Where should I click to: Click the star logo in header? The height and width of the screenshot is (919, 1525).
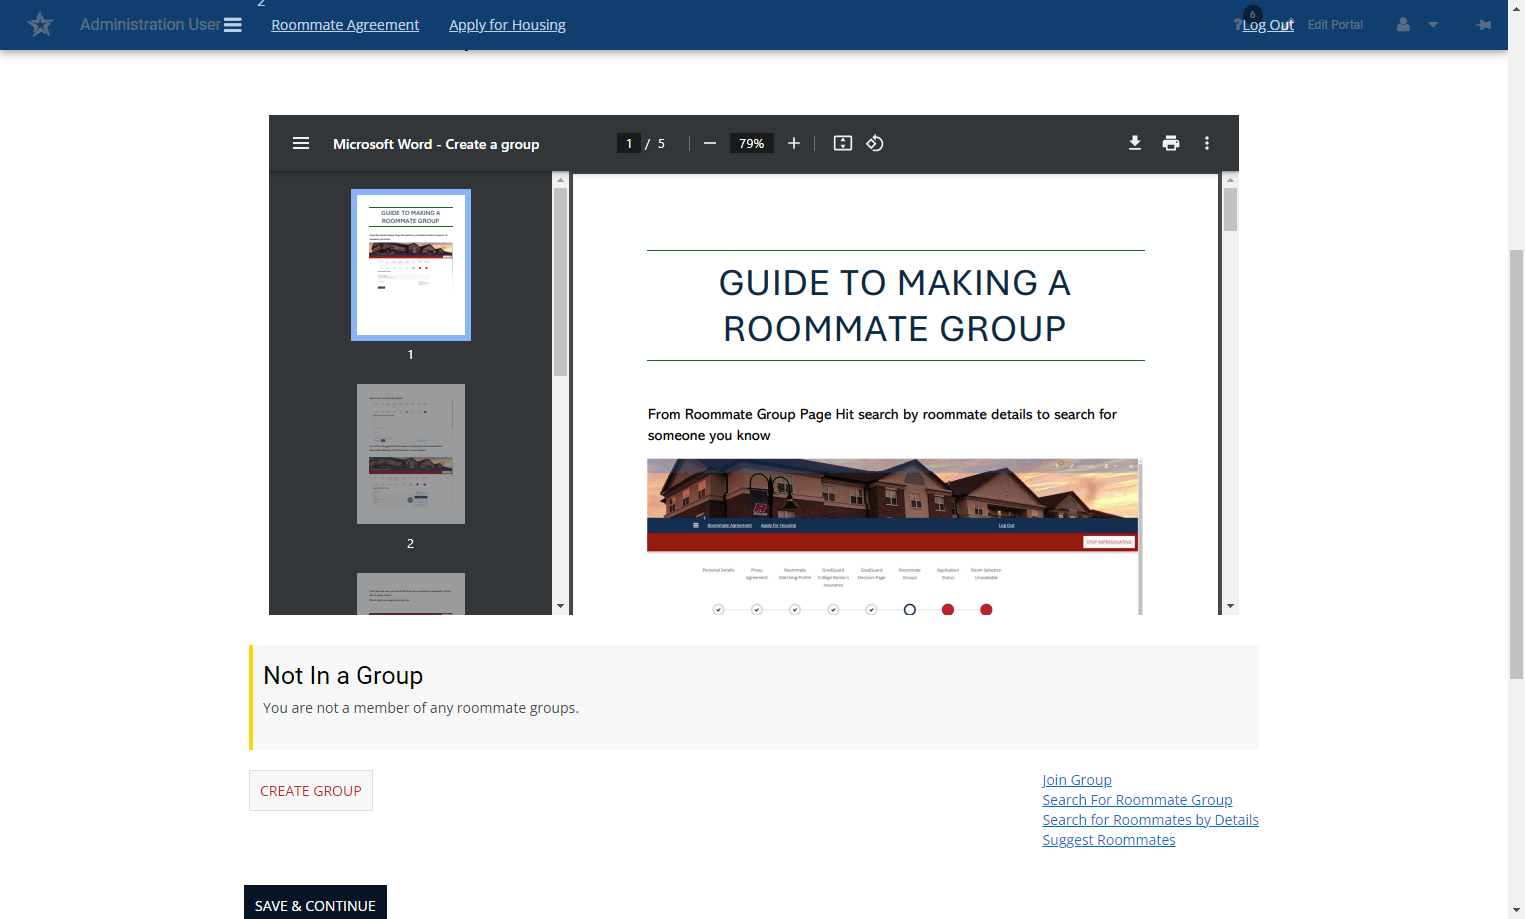click(41, 24)
